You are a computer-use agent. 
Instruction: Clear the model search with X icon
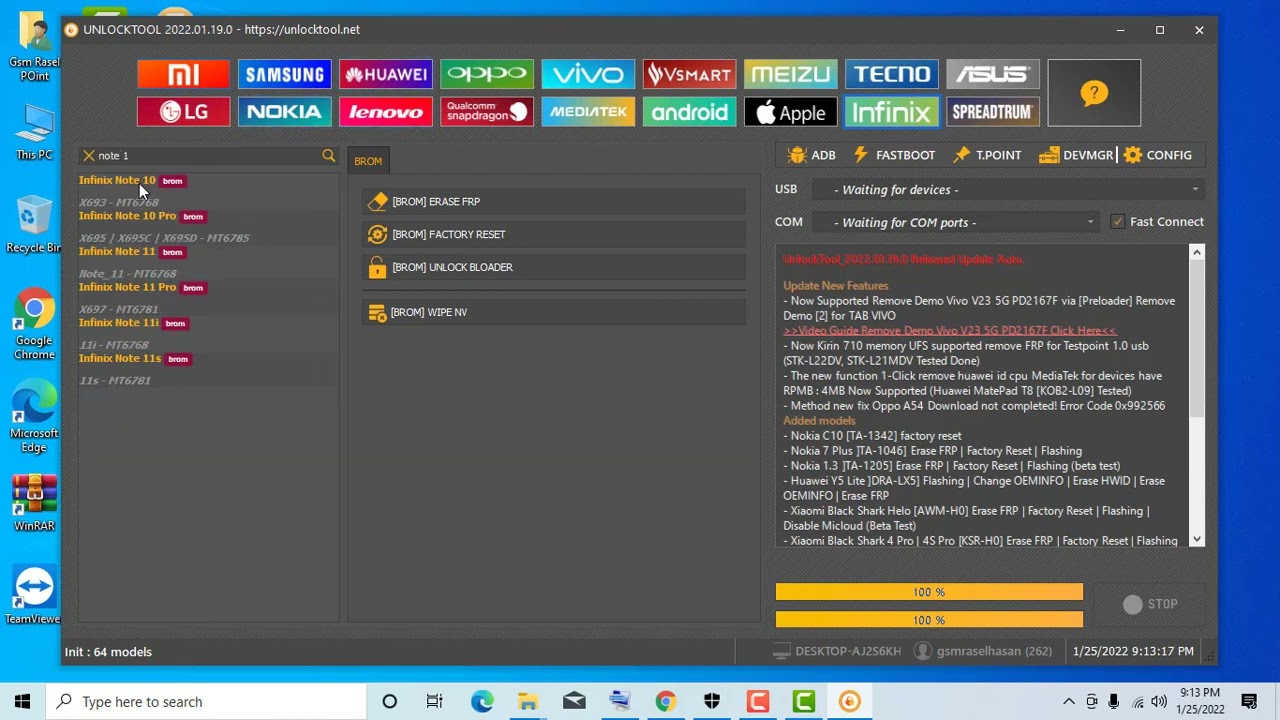click(89, 156)
